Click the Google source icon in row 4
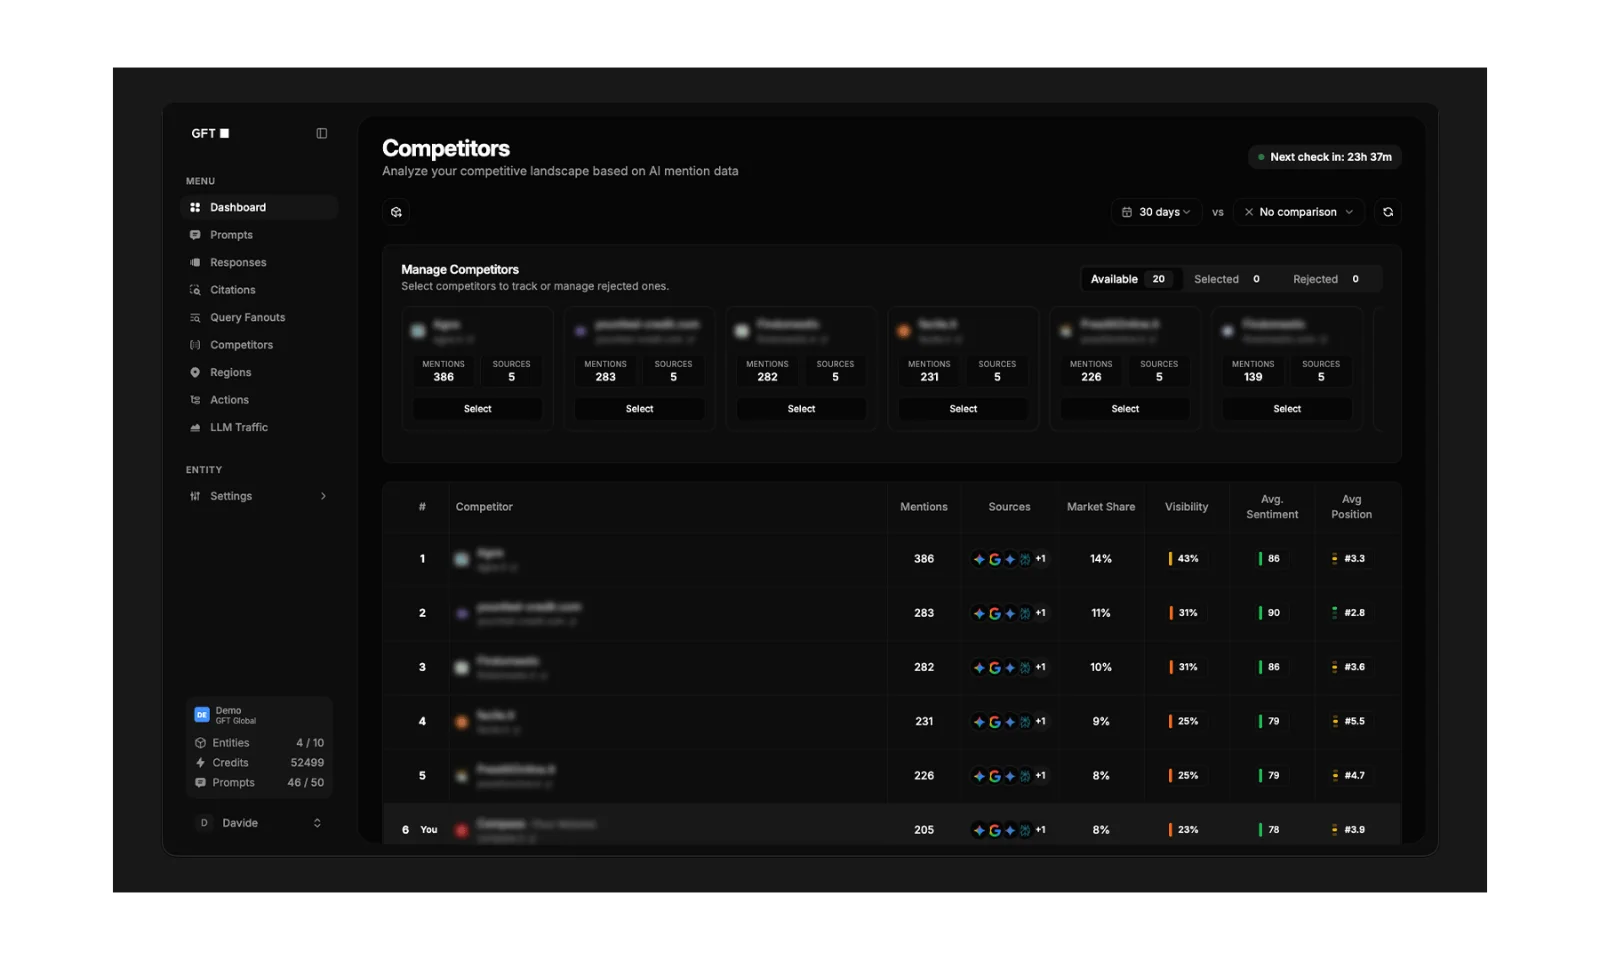The height and width of the screenshot is (960, 1600). click(995, 721)
